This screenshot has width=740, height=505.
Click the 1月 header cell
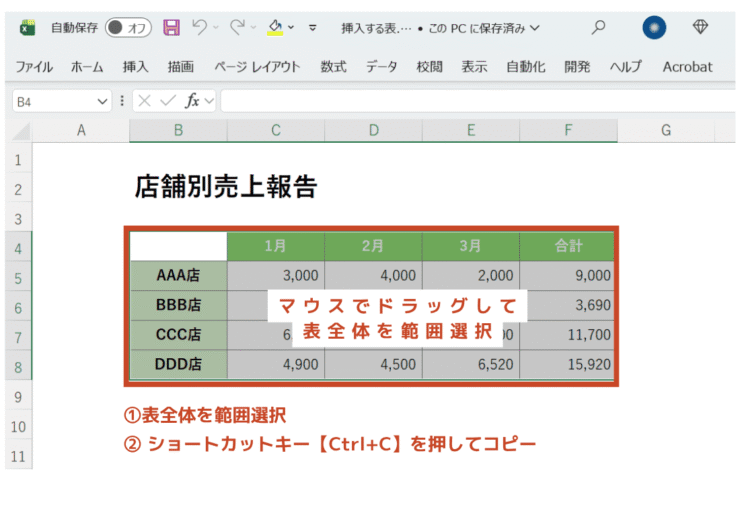coord(276,246)
